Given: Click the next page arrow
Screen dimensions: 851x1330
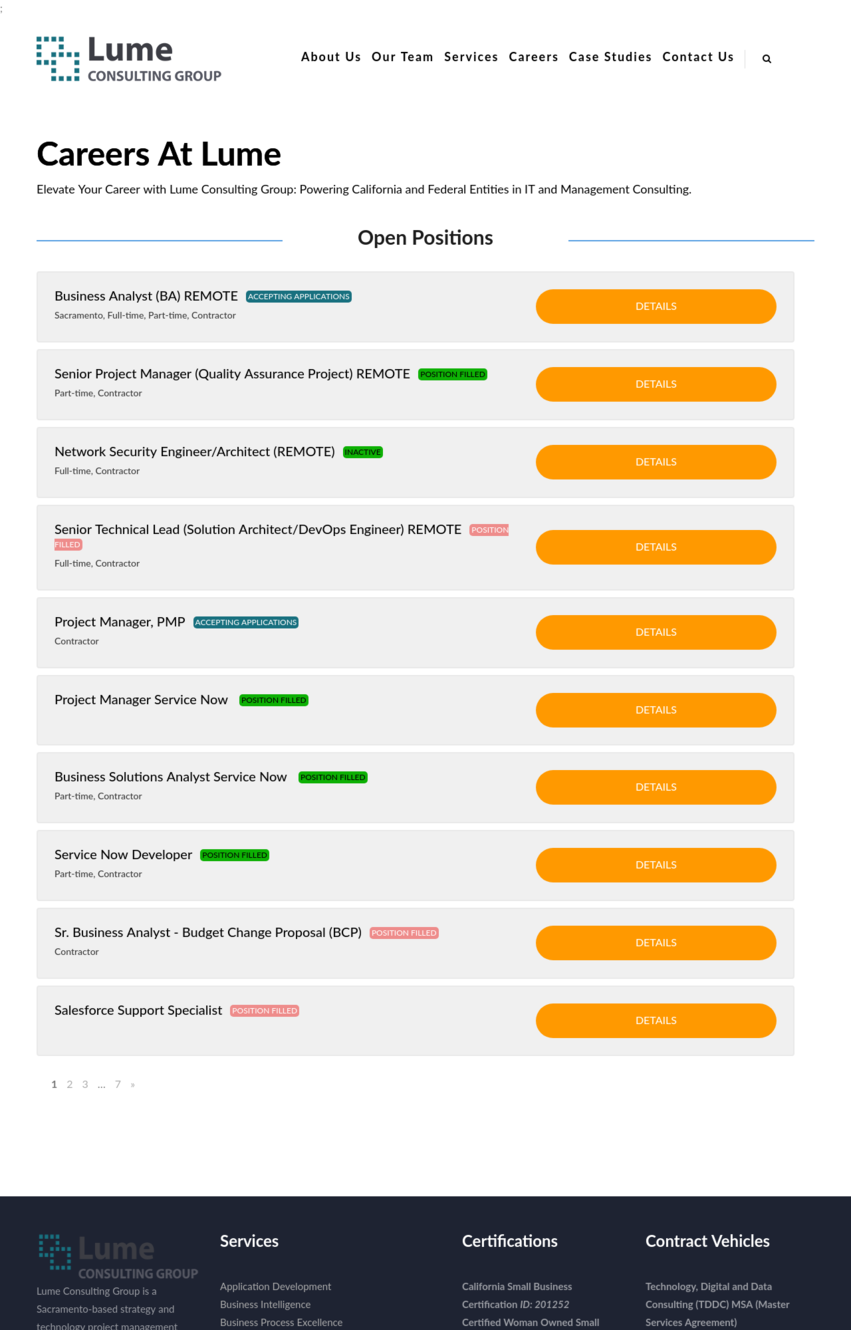Looking at the screenshot, I should tap(133, 1085).
